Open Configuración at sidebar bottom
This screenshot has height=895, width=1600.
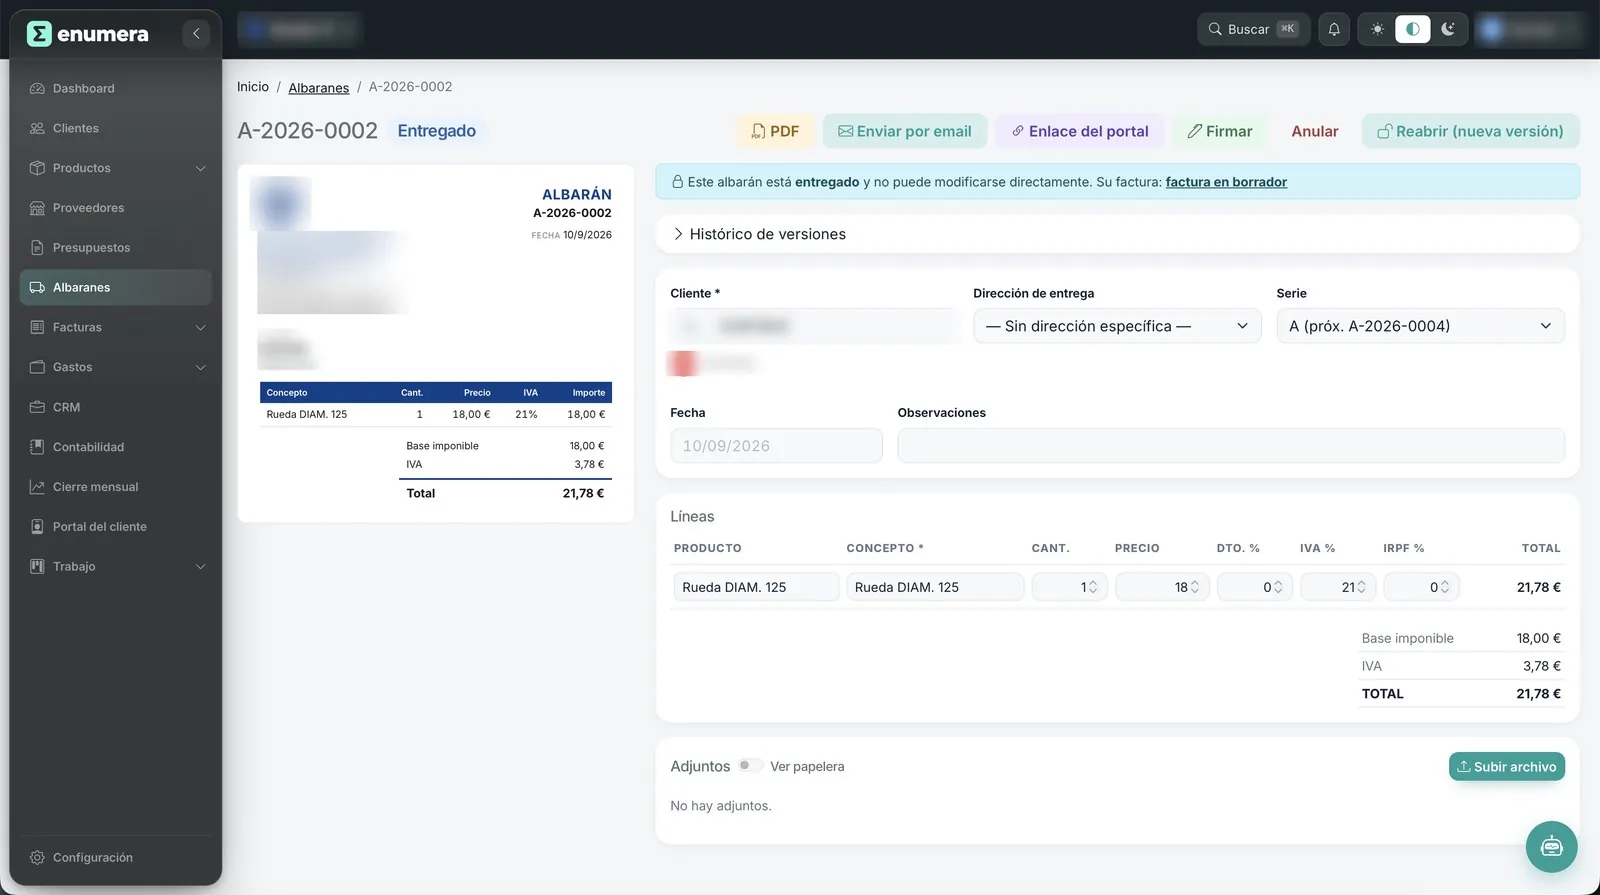116,858
